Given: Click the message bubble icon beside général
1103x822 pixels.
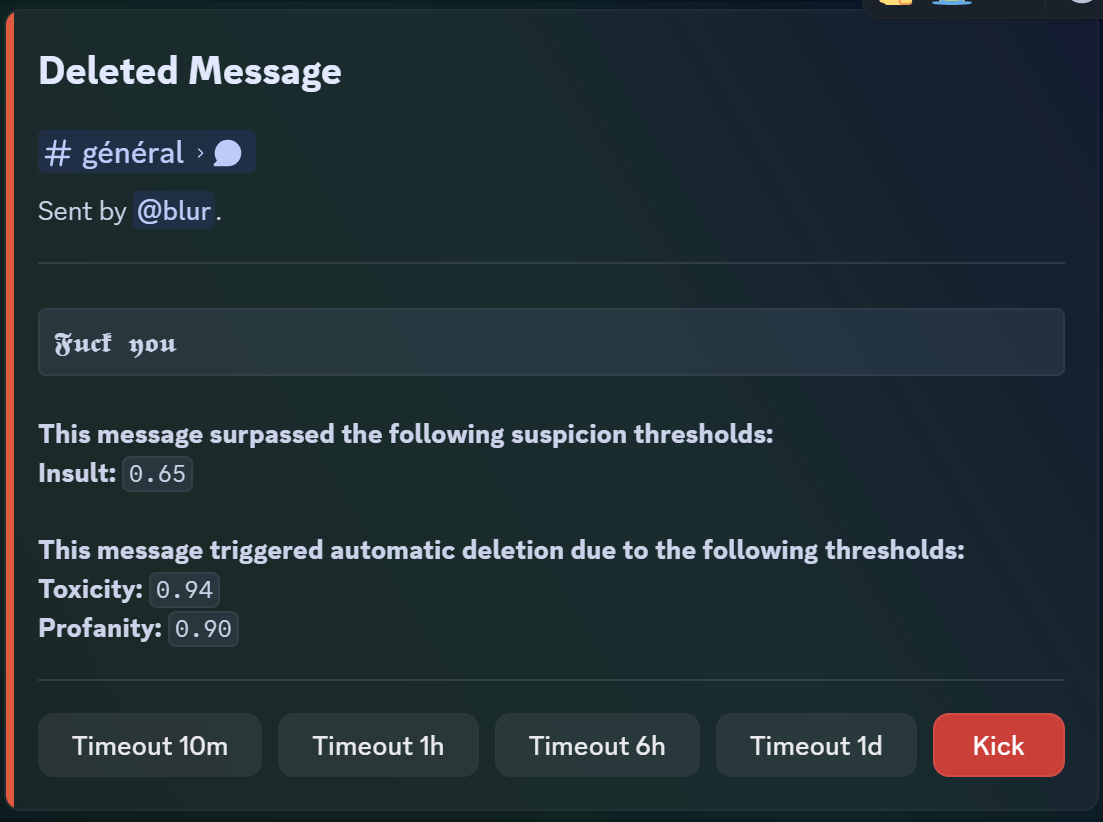Looking at the screenshot, I should [x=228, y=153].
